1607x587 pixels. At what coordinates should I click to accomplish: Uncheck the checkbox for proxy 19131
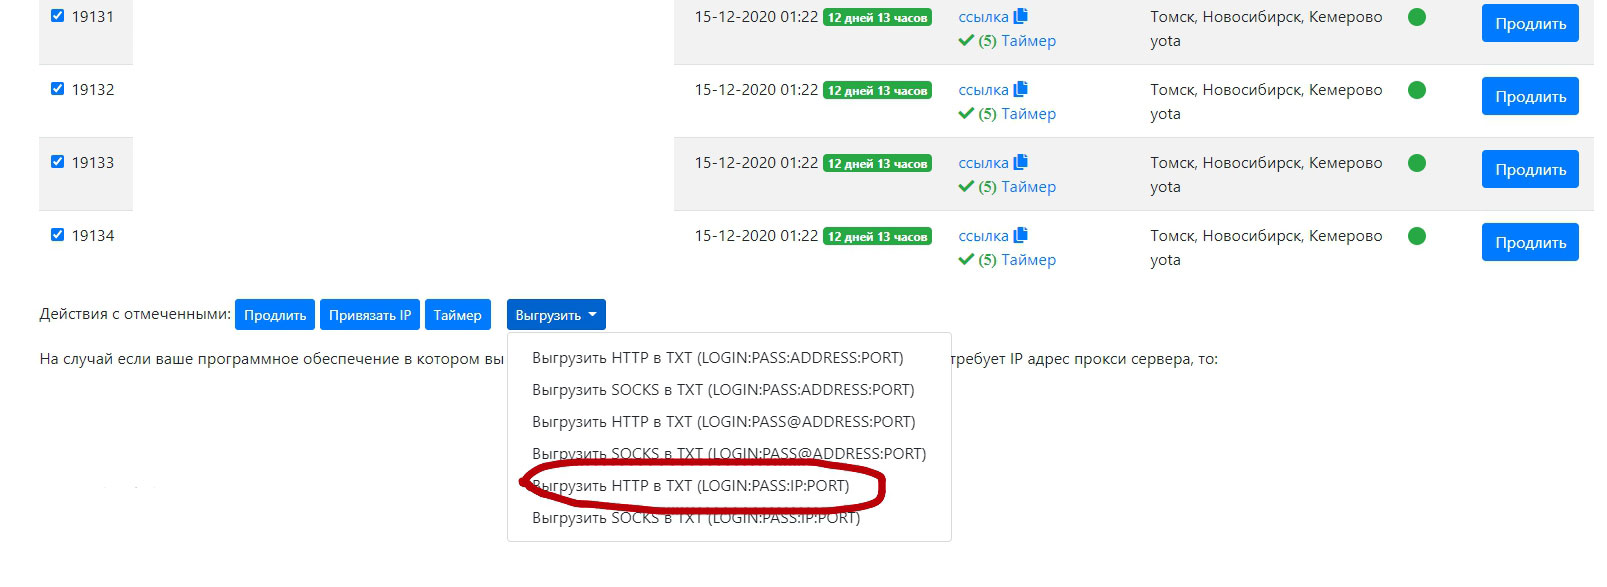click(57, 16)
